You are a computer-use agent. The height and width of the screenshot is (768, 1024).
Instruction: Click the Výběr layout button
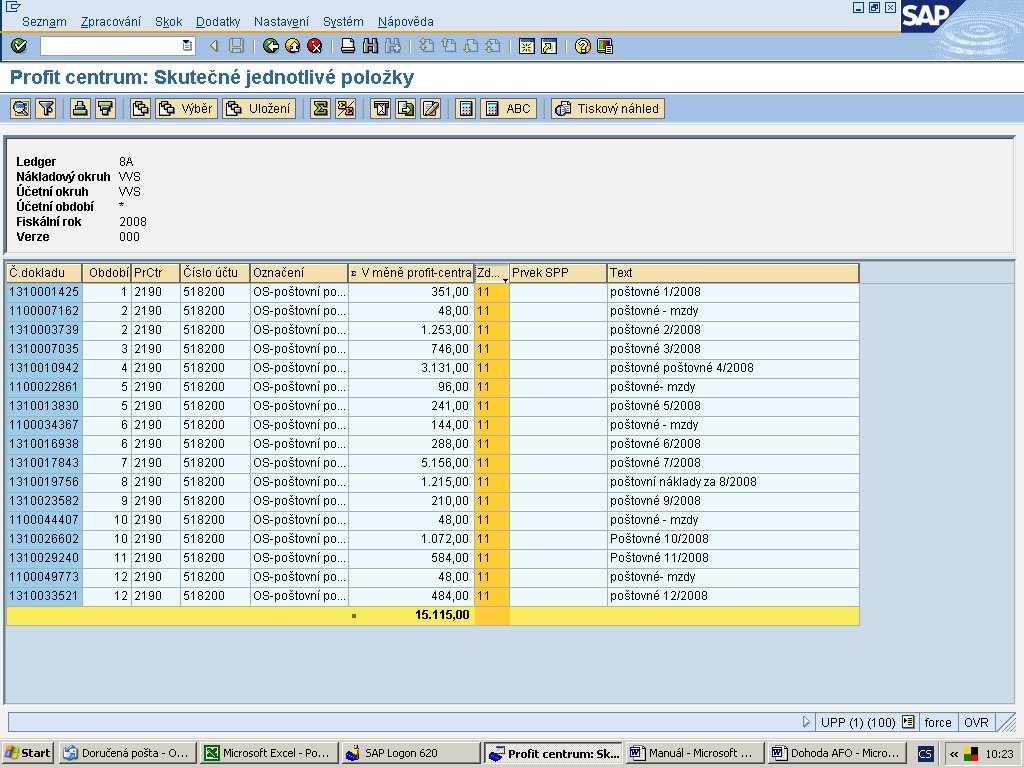[186, 108]
